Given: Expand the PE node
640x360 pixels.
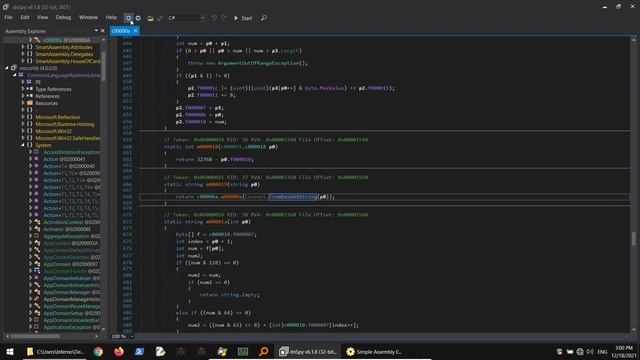Looking at the screenshot, I should click(23, 82).
